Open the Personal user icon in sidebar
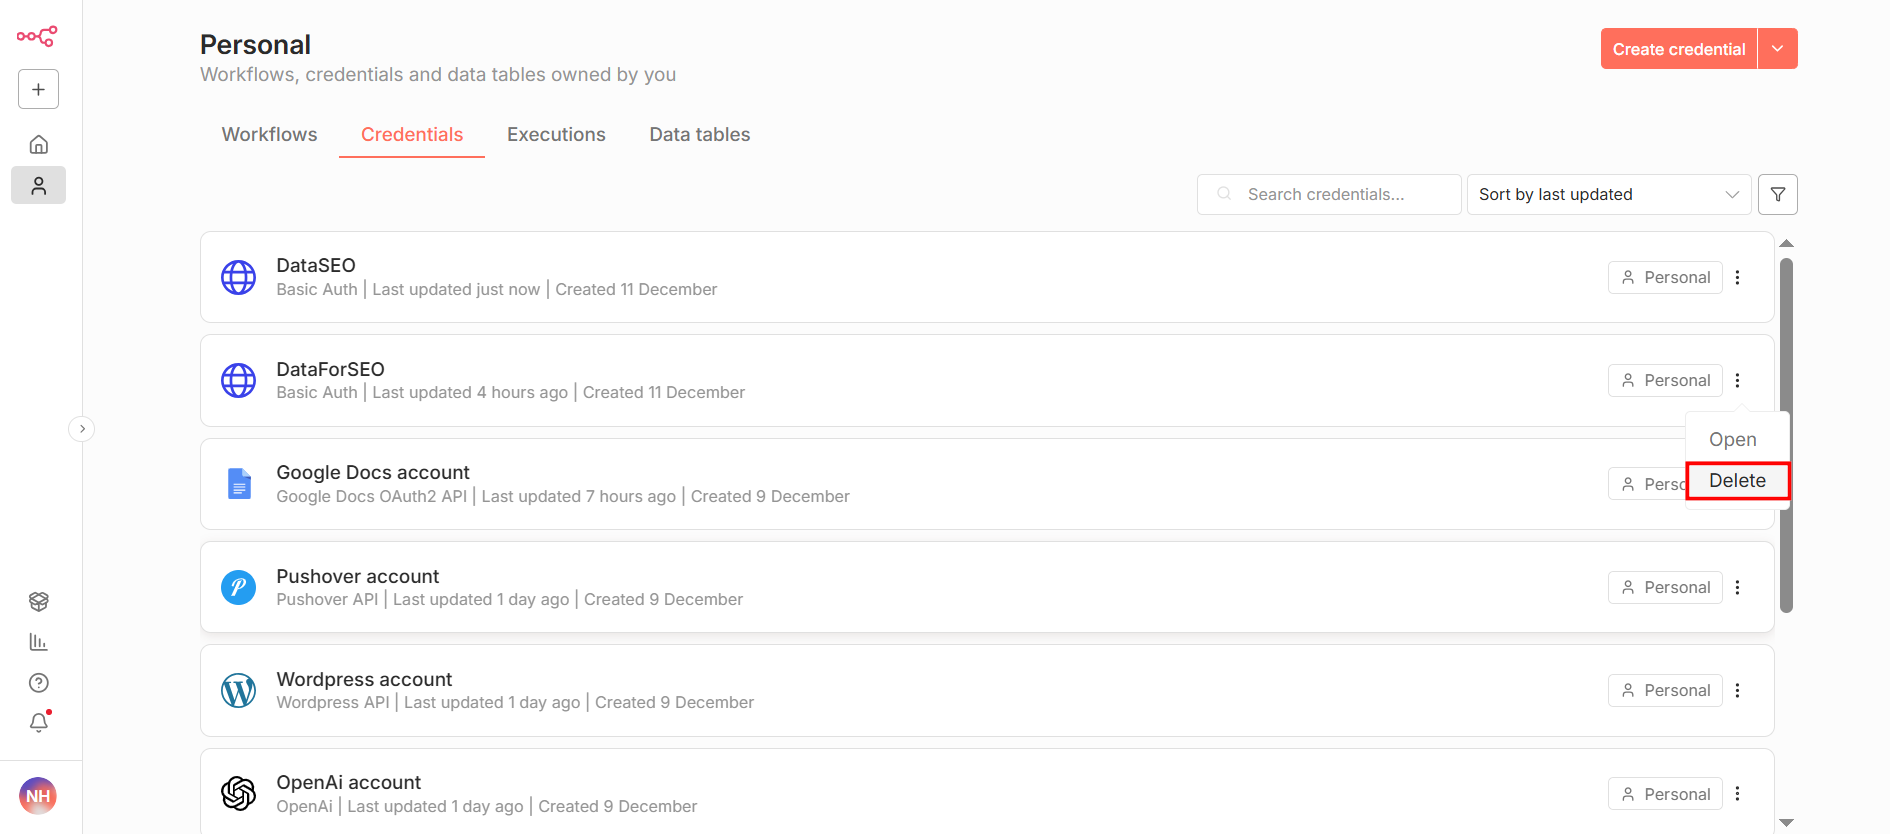This screenshot has height=834, width=1890. pos(38,186)
